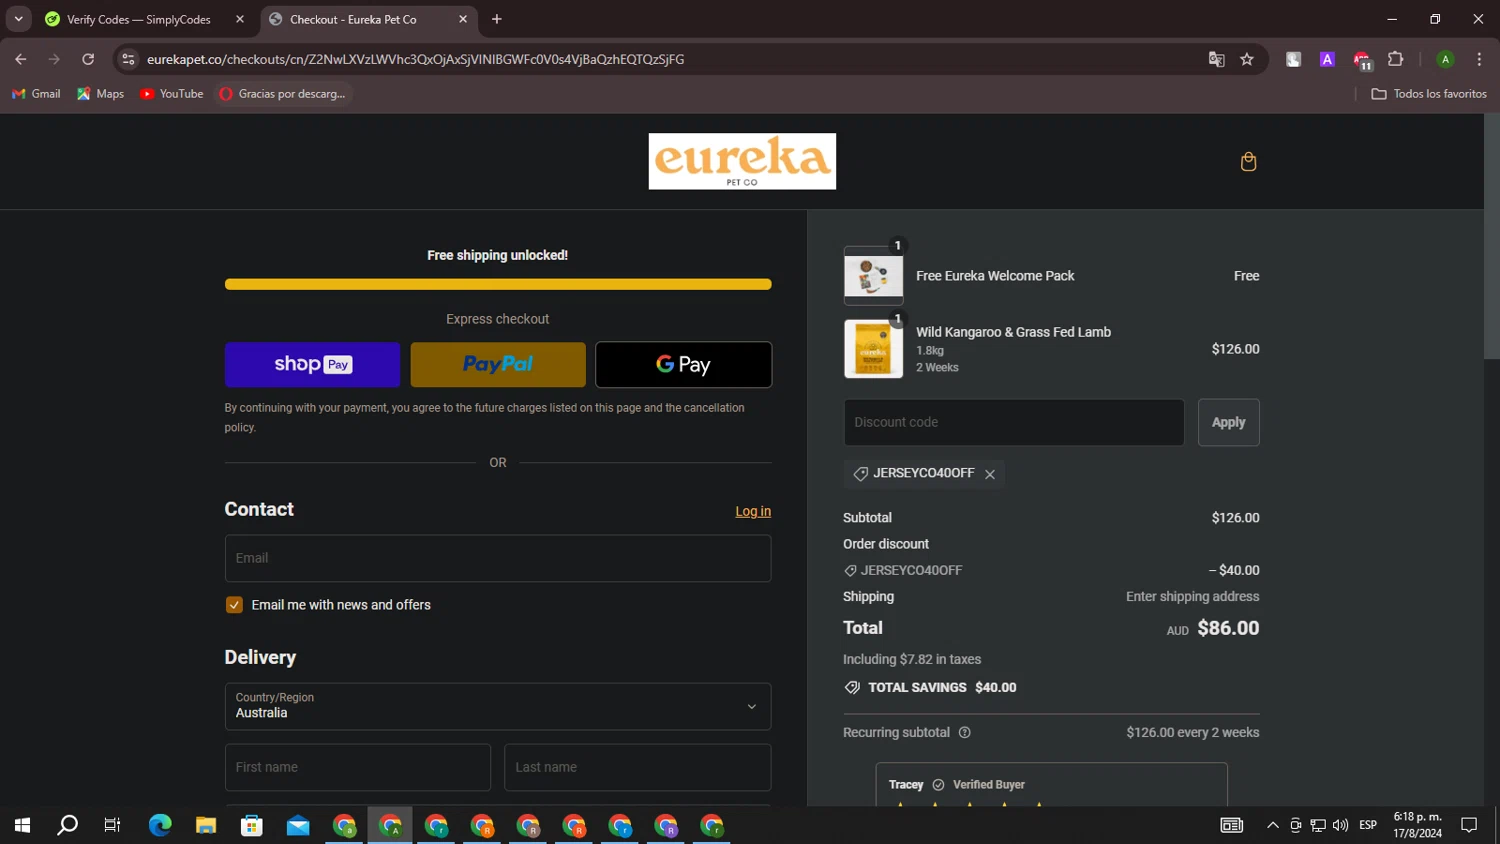
Task: Click the Free Eureka Welcome Pack thumbnail
Action: (873, 276)
